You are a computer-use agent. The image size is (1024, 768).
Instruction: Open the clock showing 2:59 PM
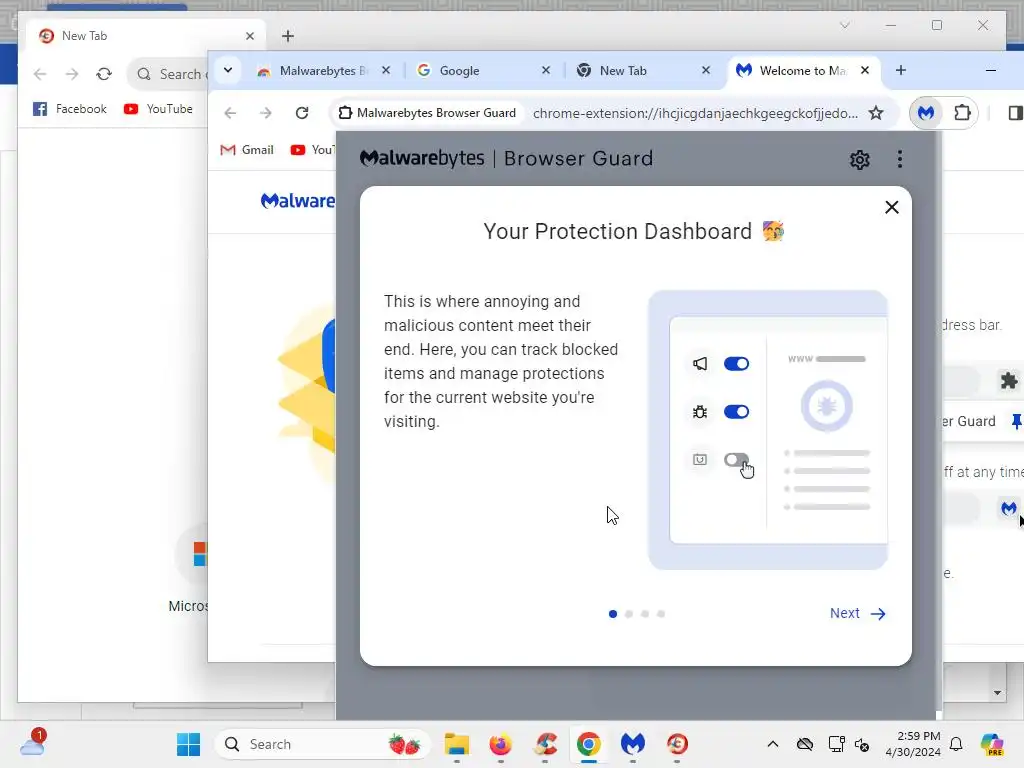[x=912, y=744]
